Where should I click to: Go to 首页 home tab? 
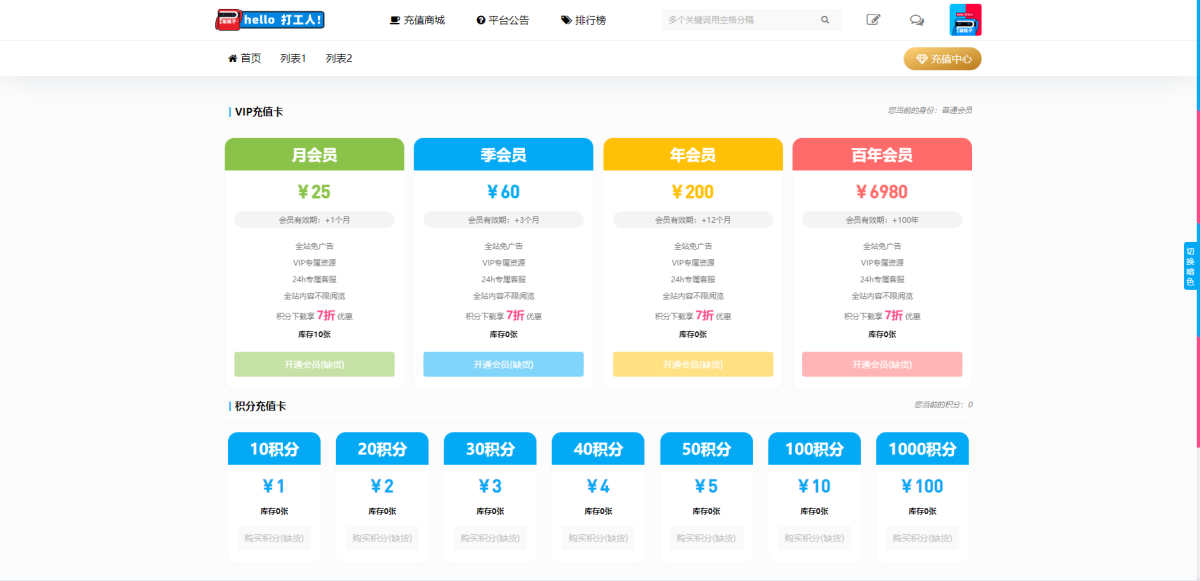[245, 59]
